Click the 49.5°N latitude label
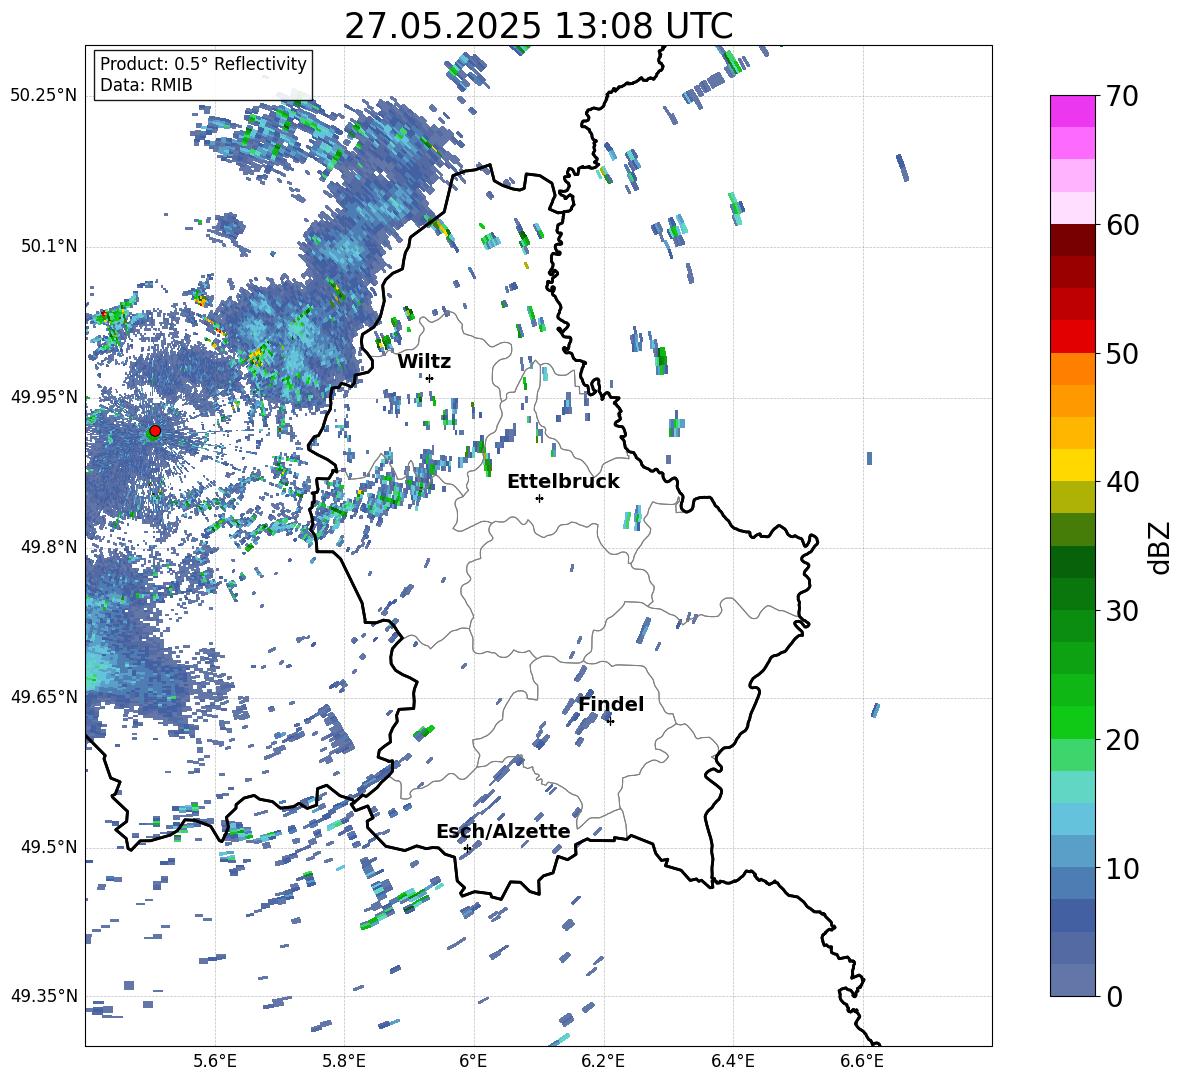This screenshot has height=1081, width=1184. (49, 847)
